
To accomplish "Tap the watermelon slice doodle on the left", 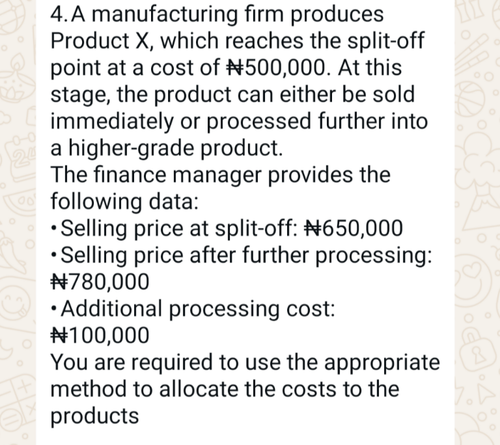I will coord(19,203).
